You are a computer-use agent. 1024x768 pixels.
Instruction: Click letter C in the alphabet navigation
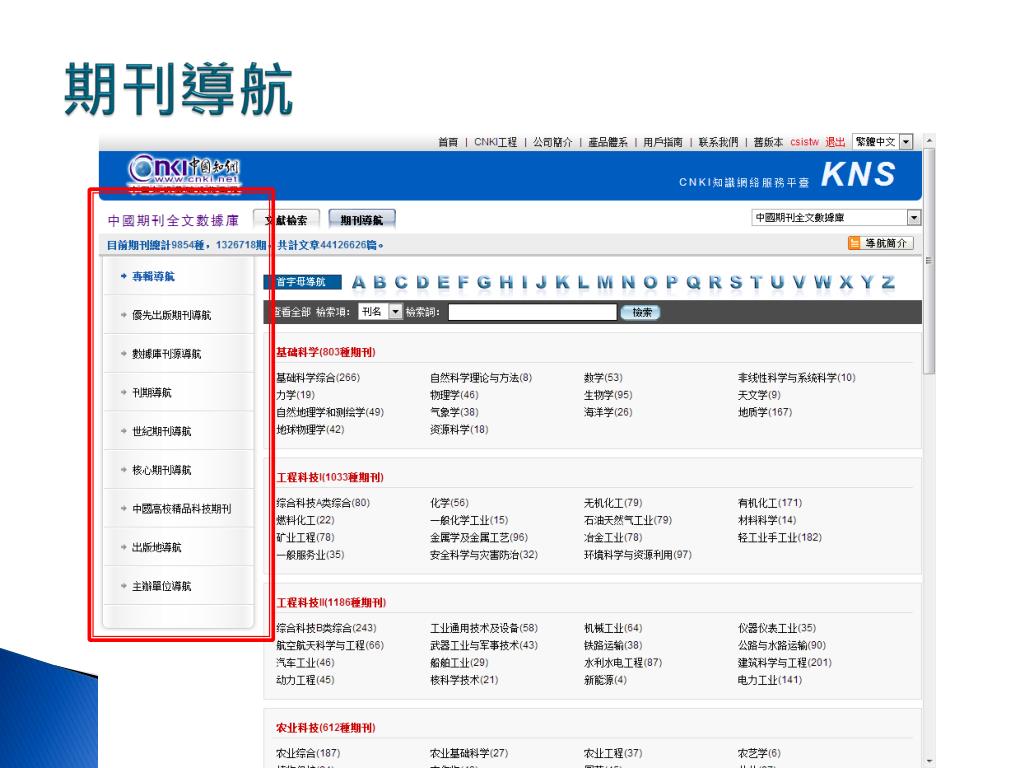tap(401, 282)
